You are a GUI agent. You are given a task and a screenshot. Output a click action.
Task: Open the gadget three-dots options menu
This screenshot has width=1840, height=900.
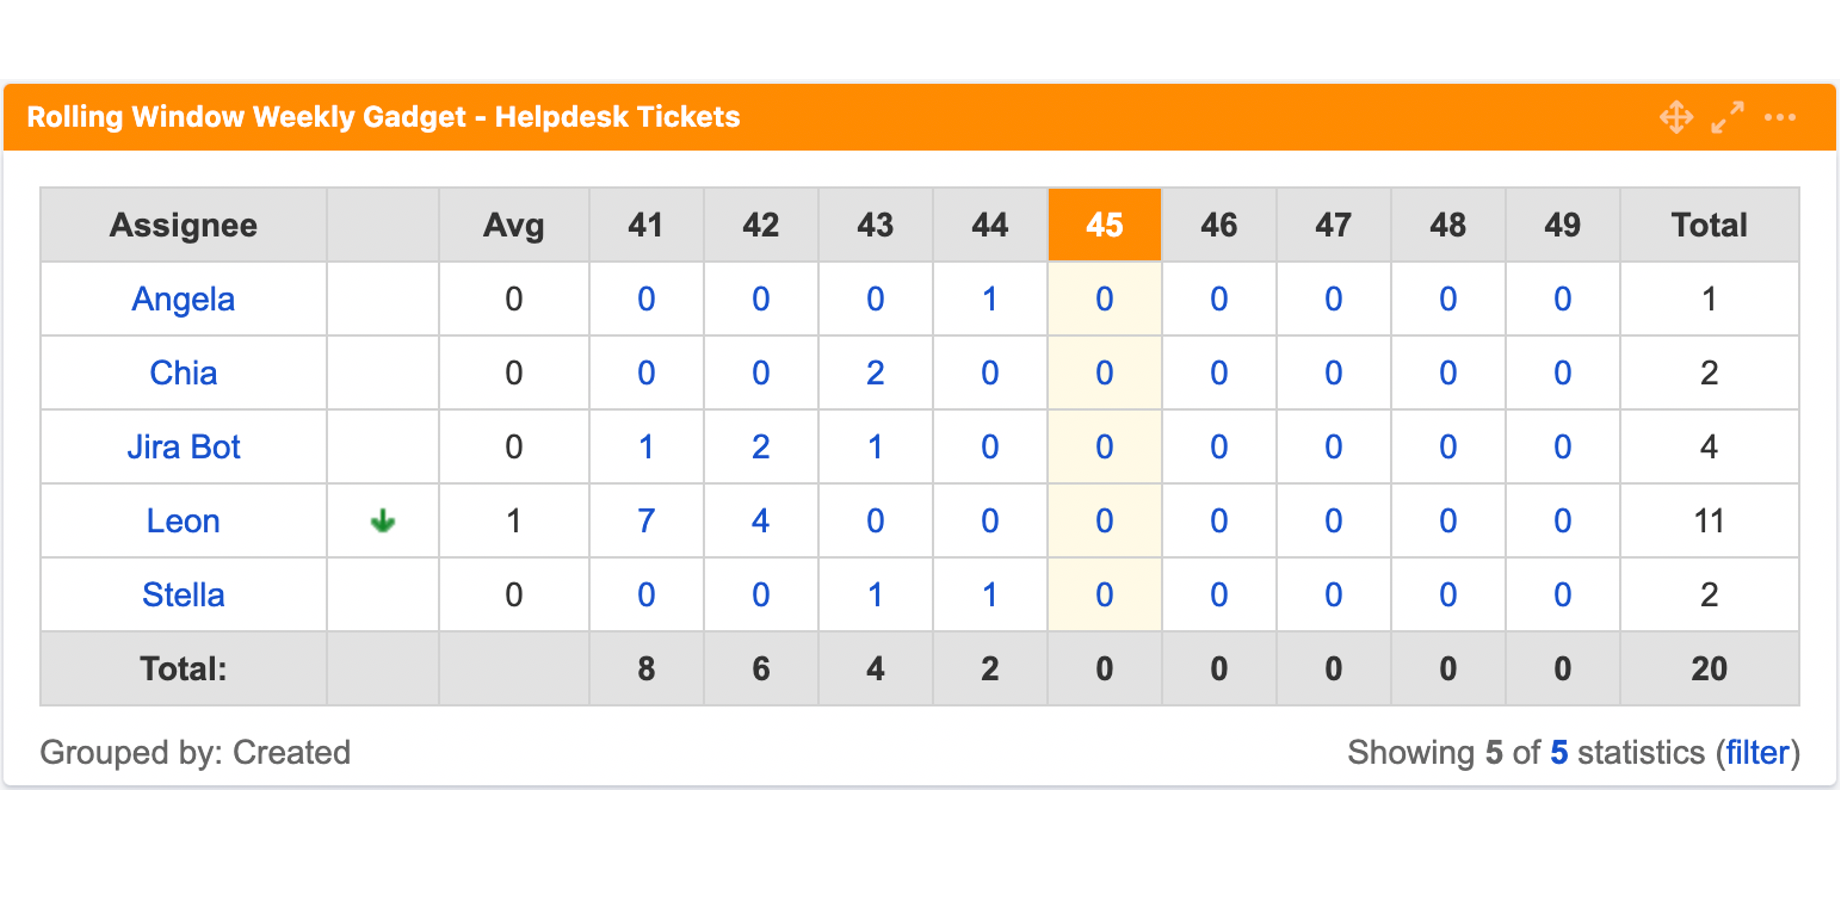coord(1780,117)
